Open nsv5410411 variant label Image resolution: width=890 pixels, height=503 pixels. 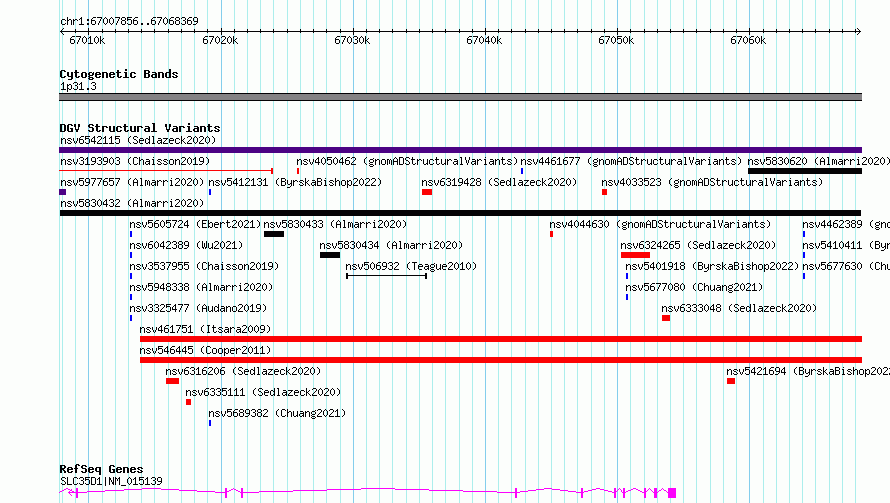(846, 245)
